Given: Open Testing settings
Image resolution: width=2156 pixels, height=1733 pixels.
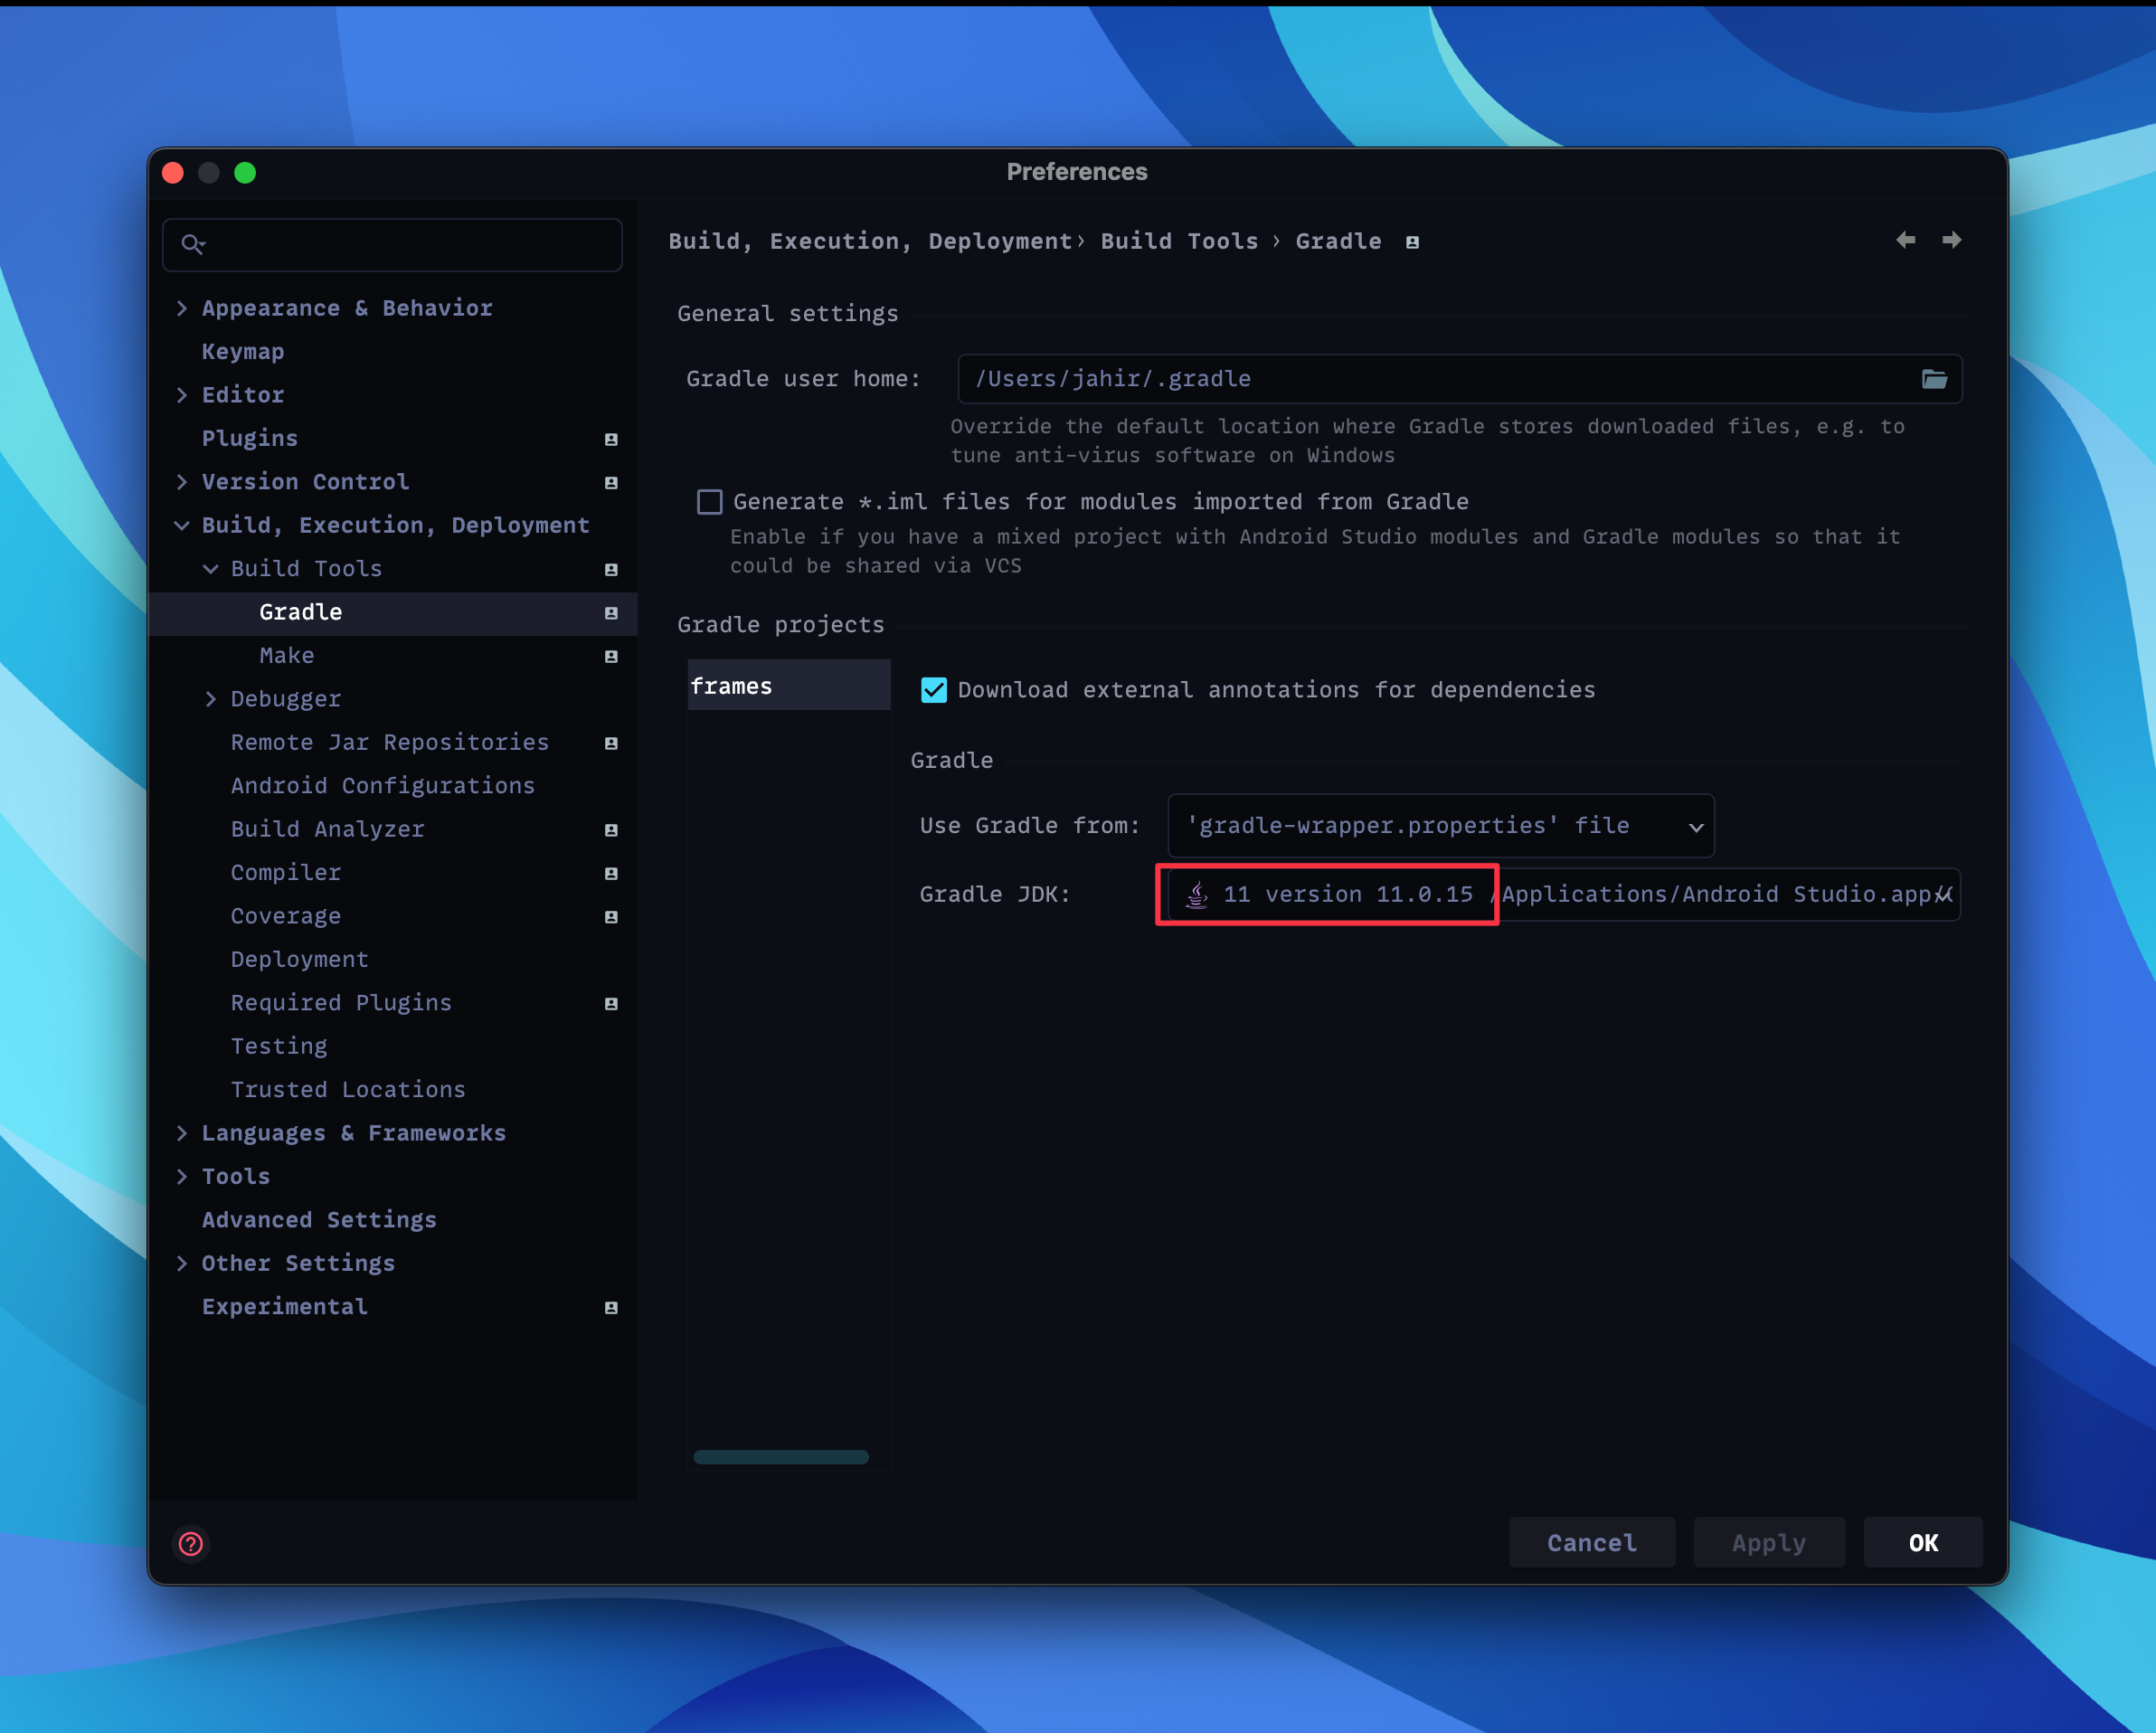Looking at the screenshot, I should coord(279,1046).
